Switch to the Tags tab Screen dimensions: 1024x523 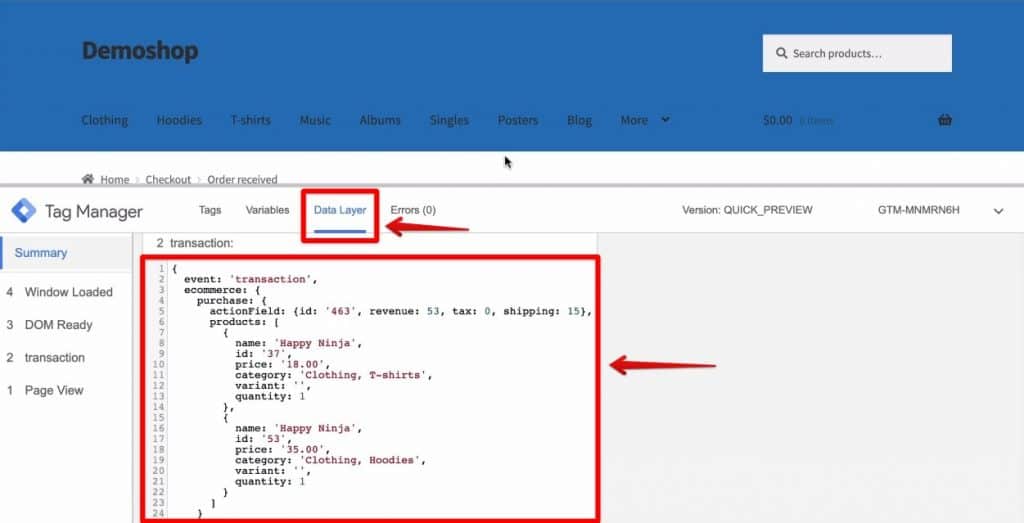coord(210,210)
